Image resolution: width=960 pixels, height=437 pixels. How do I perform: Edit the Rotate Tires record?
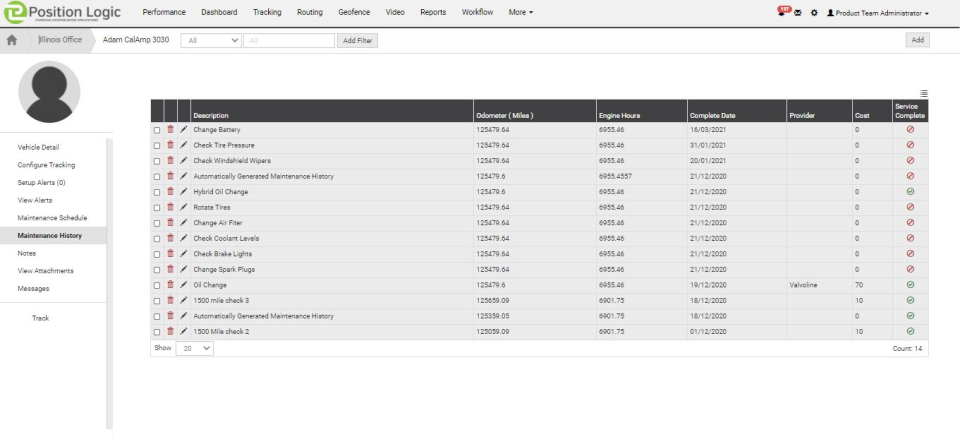tap(184, 207)
